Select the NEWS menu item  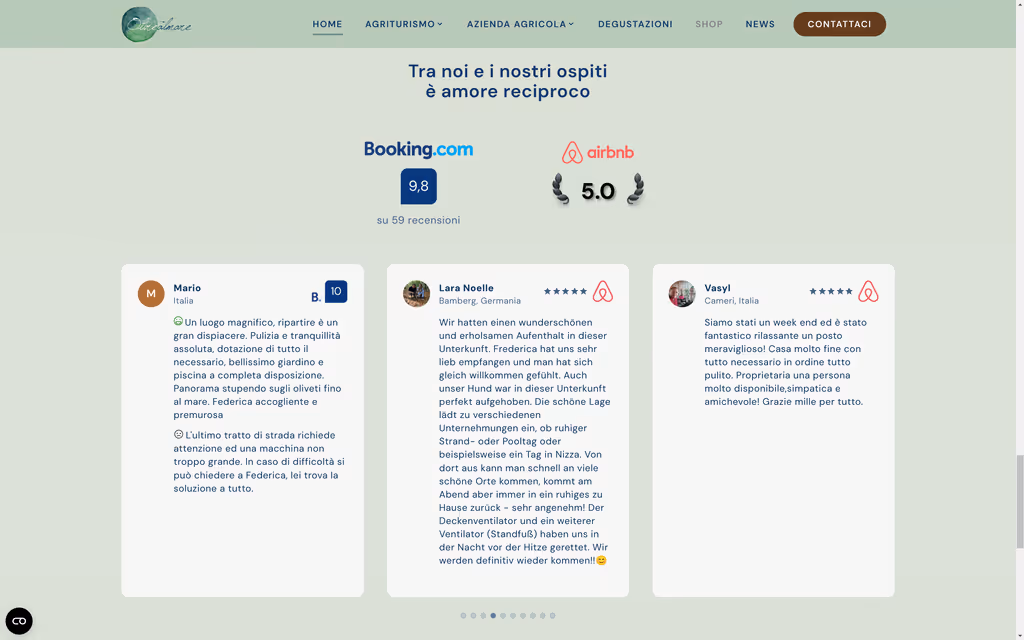click(760, 24)
